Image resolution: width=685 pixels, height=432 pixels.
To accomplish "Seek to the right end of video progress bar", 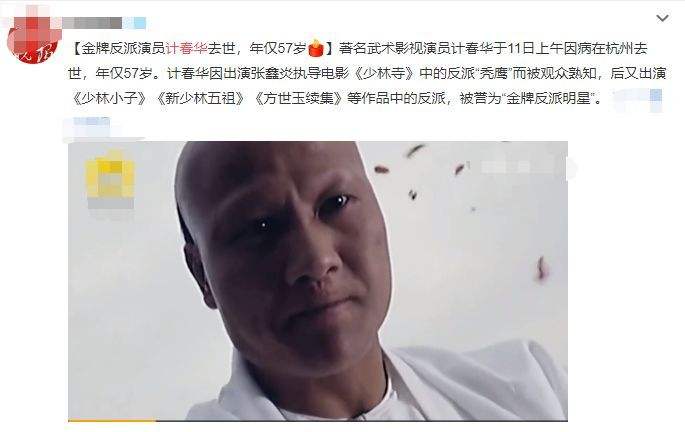I will click(x=566, y=420).
